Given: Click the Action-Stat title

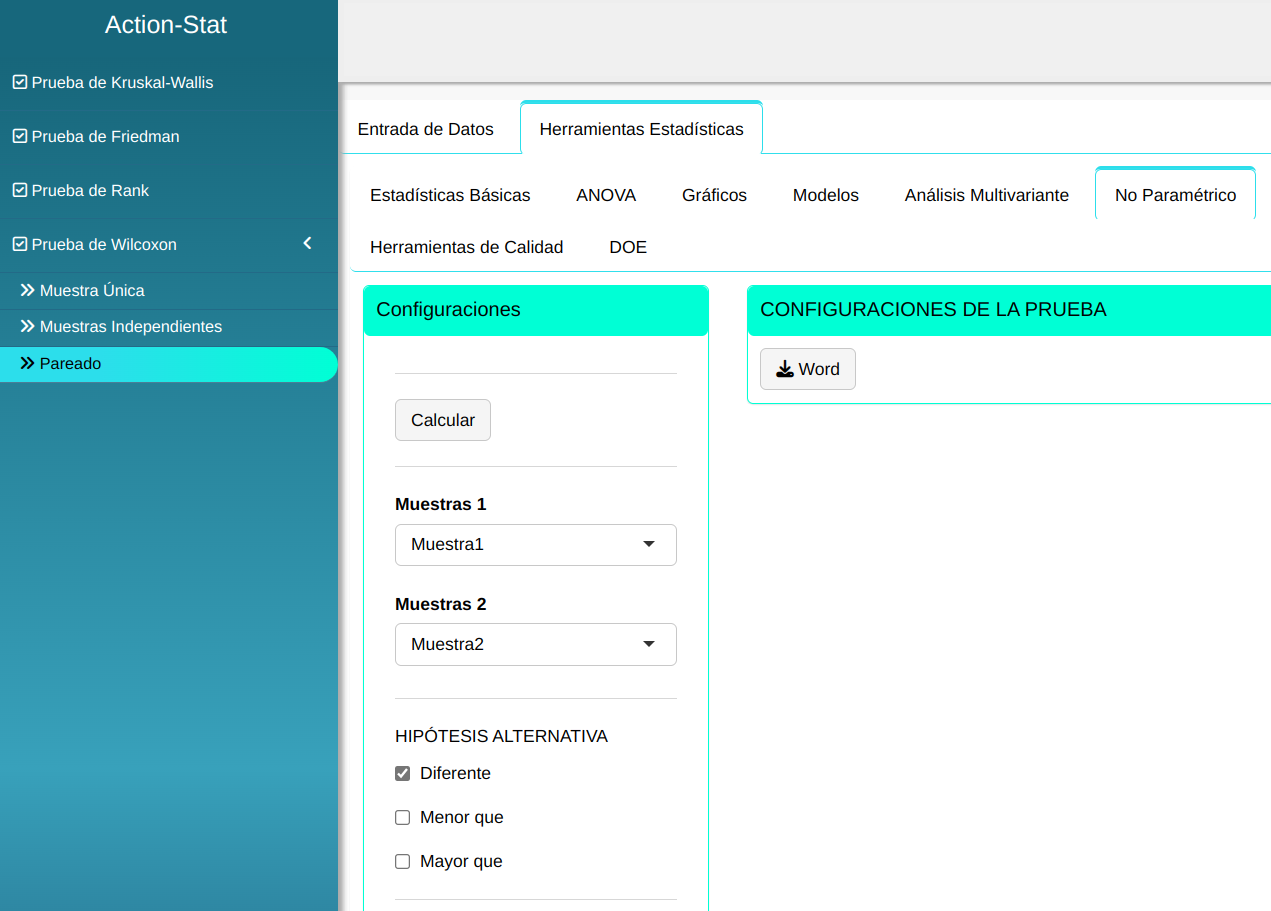Looking at the screenshot, I should pyautogui.click(x=166, y=25).
